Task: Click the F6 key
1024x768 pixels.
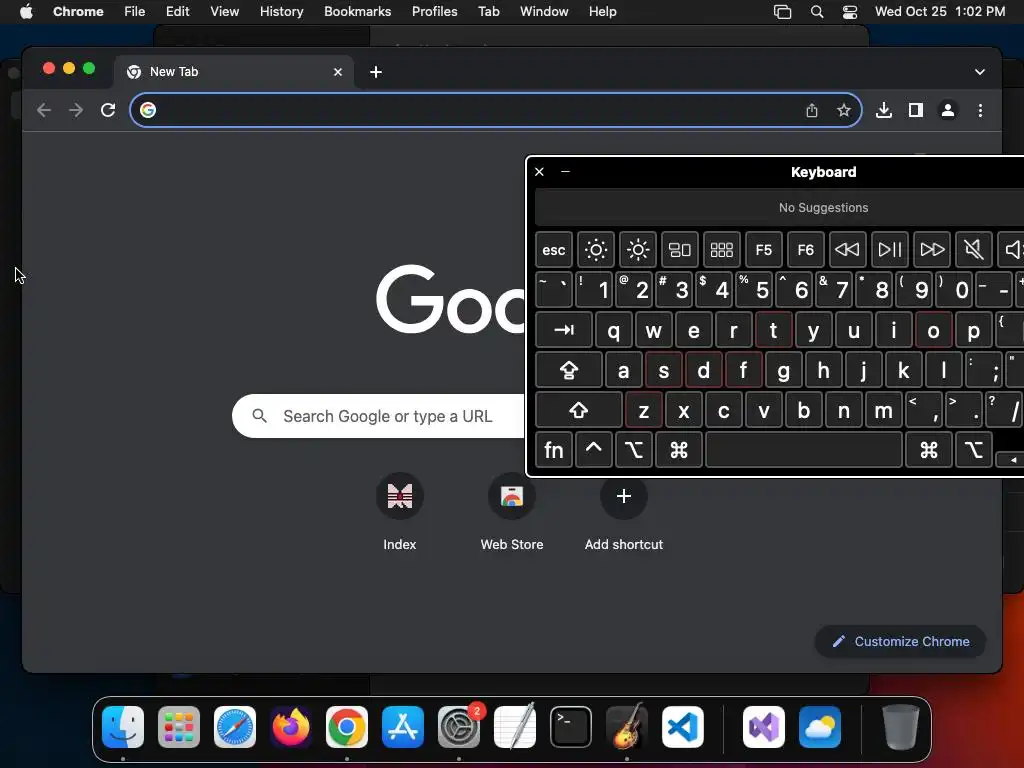Action: click(806, 249)
